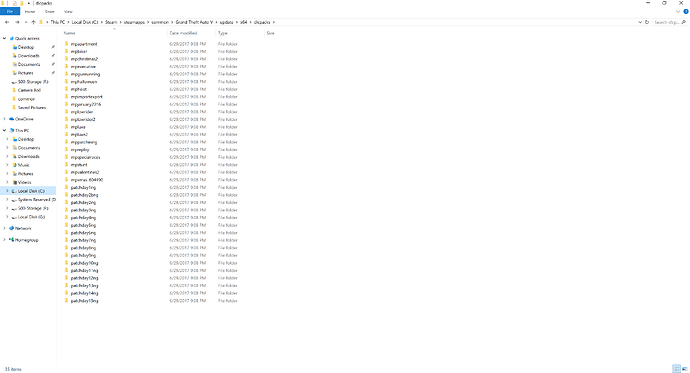This screenshot has height=373, width=690.
Task: Open the Share ribbon tab
Action: pyautogui.click(x=50, y=11)
